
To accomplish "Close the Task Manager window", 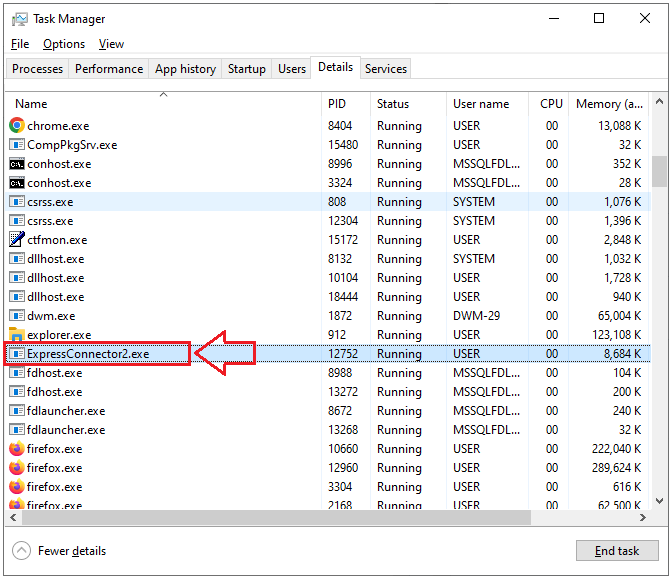I will [644, 18].
